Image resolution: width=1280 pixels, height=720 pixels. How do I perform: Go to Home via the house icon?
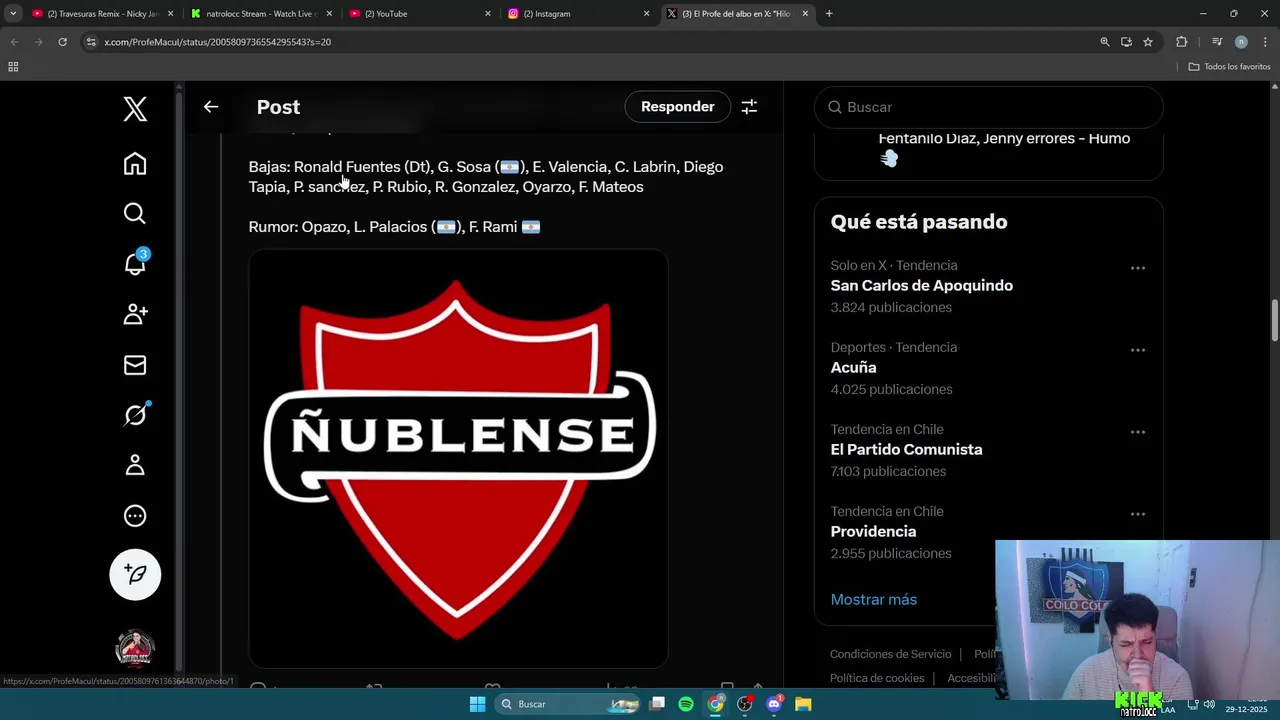(x=135, y=164)
